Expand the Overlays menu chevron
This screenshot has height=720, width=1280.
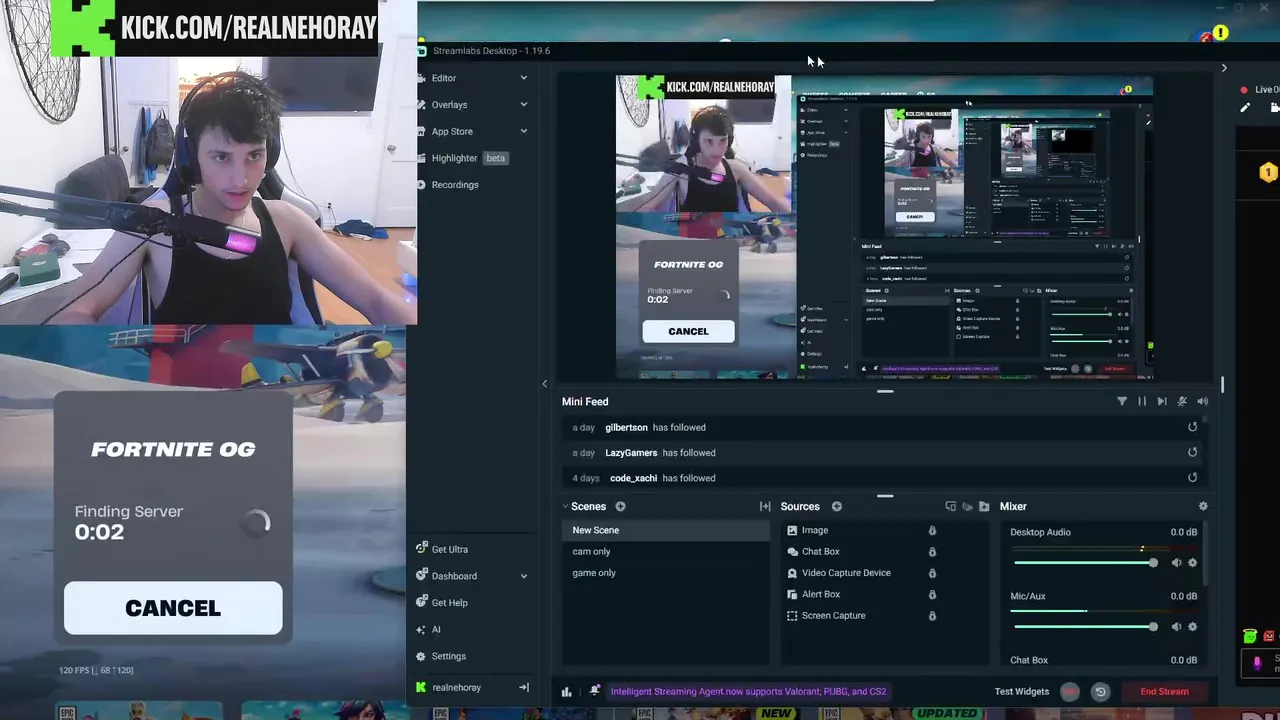pos(523,105)
